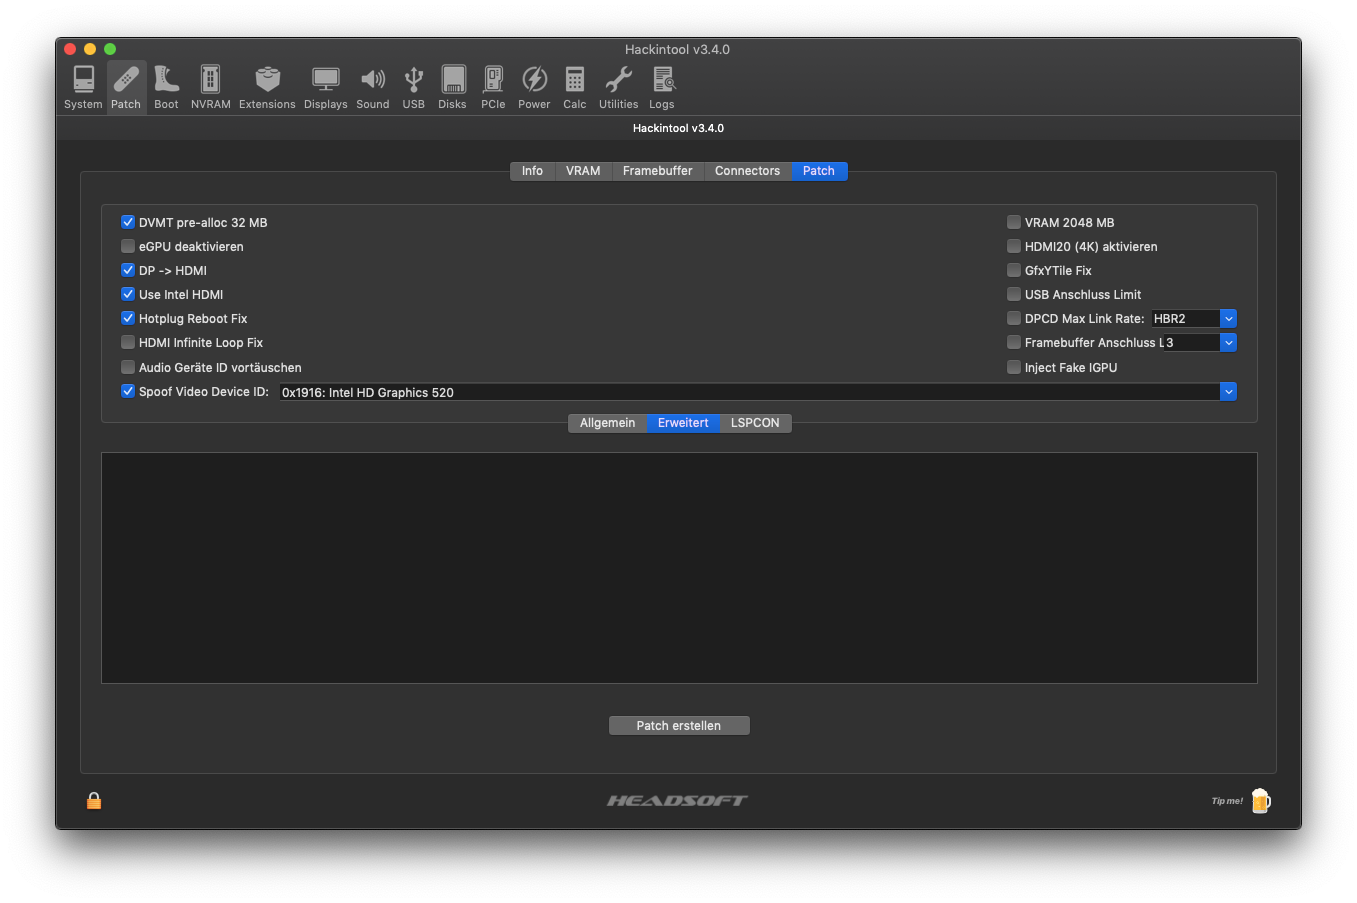Enable USB Anschluss Limit

(x=1014, y=294)
